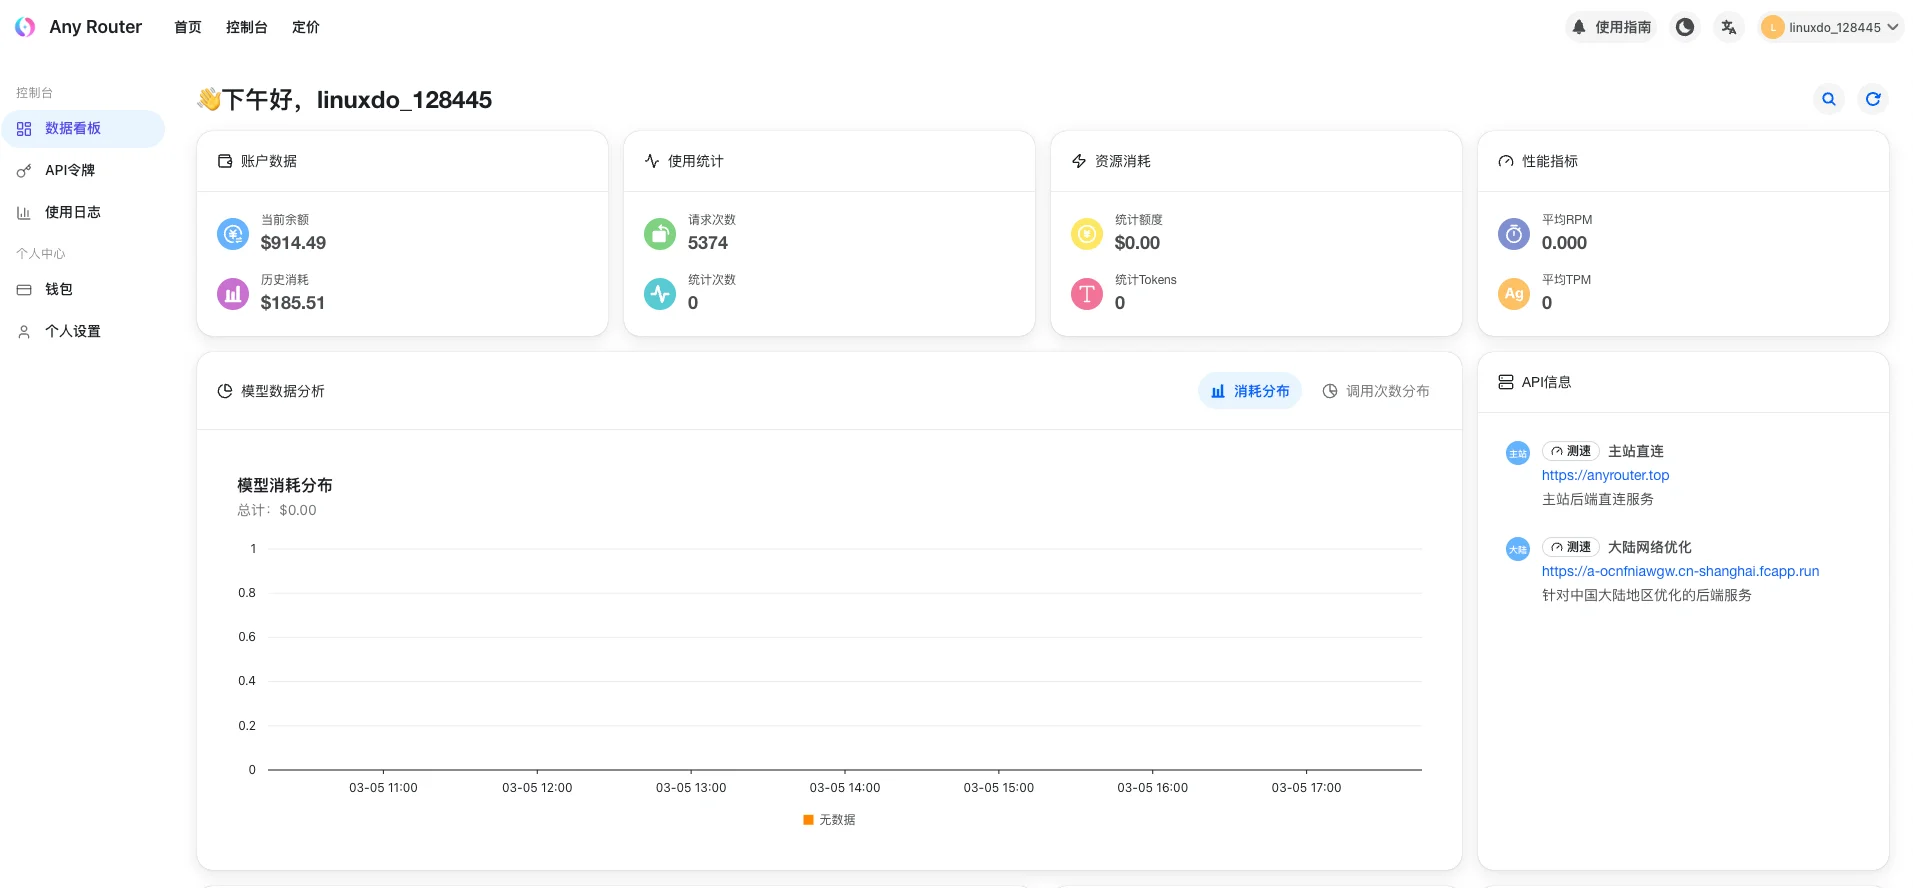
Task: Open API令牌 in sidebar
Action: [x=70, y=170]
